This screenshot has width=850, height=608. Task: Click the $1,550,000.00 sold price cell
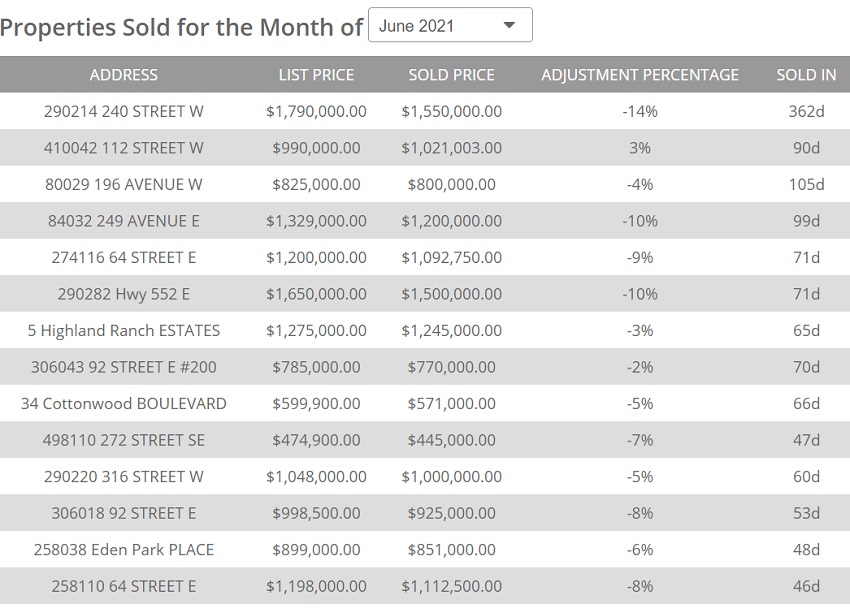451,111
